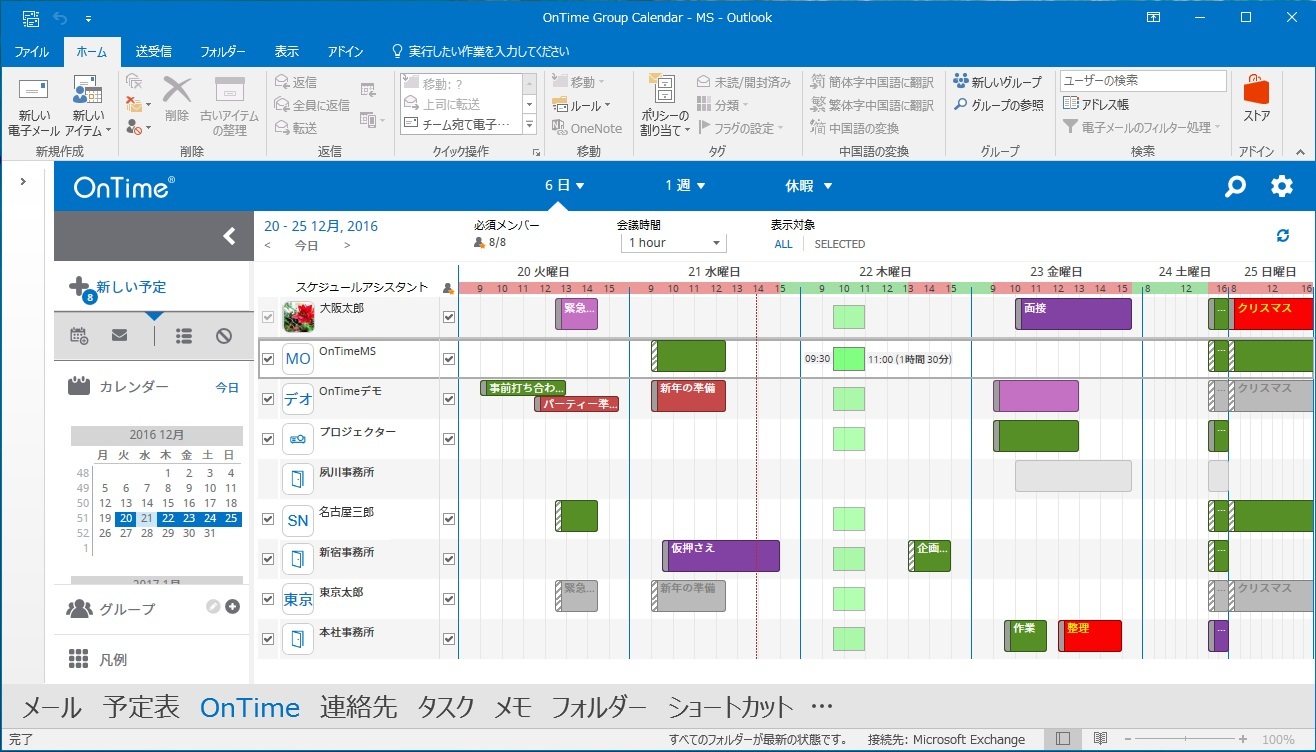Click the SELECTED display filter link

tap(839, 244)
